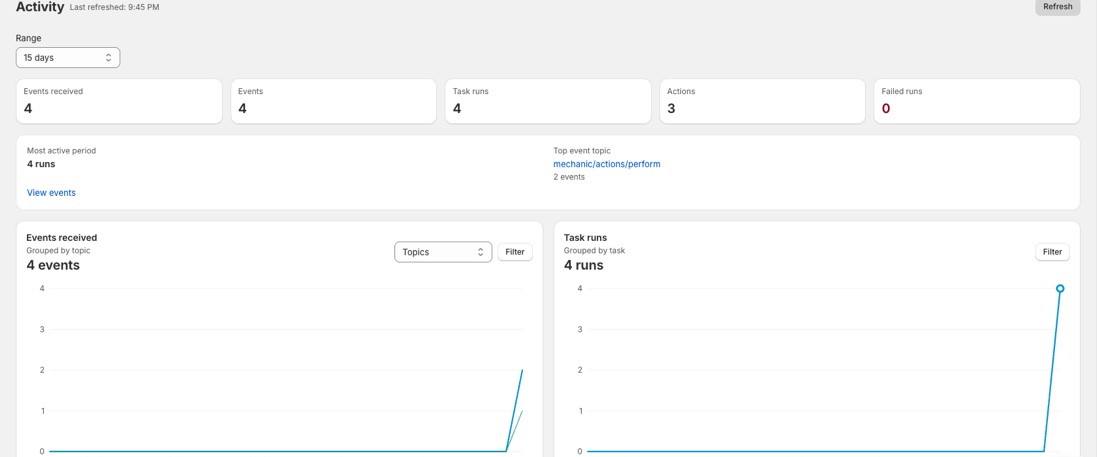Click the 'Range' label above the dropdown
Image resolution: width=1097 pixels, height=457 pixels.
(29, 38)
